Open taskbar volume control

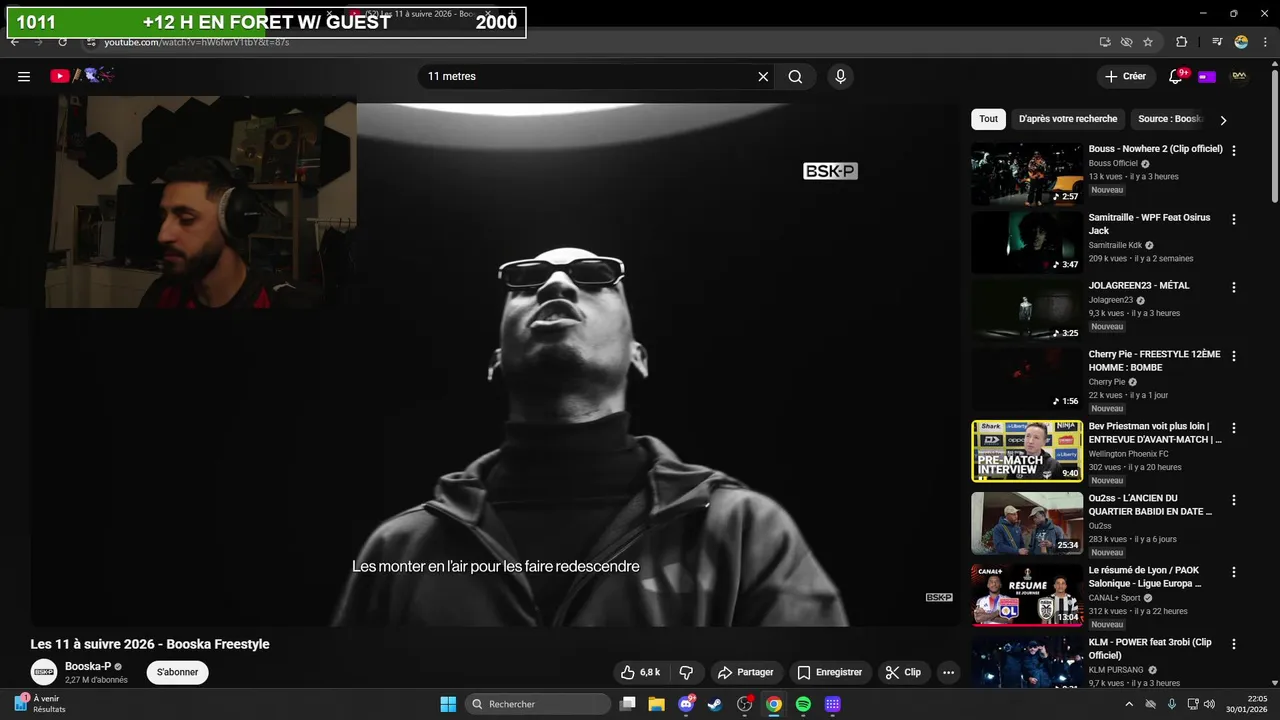click(x=1209, y=704)
